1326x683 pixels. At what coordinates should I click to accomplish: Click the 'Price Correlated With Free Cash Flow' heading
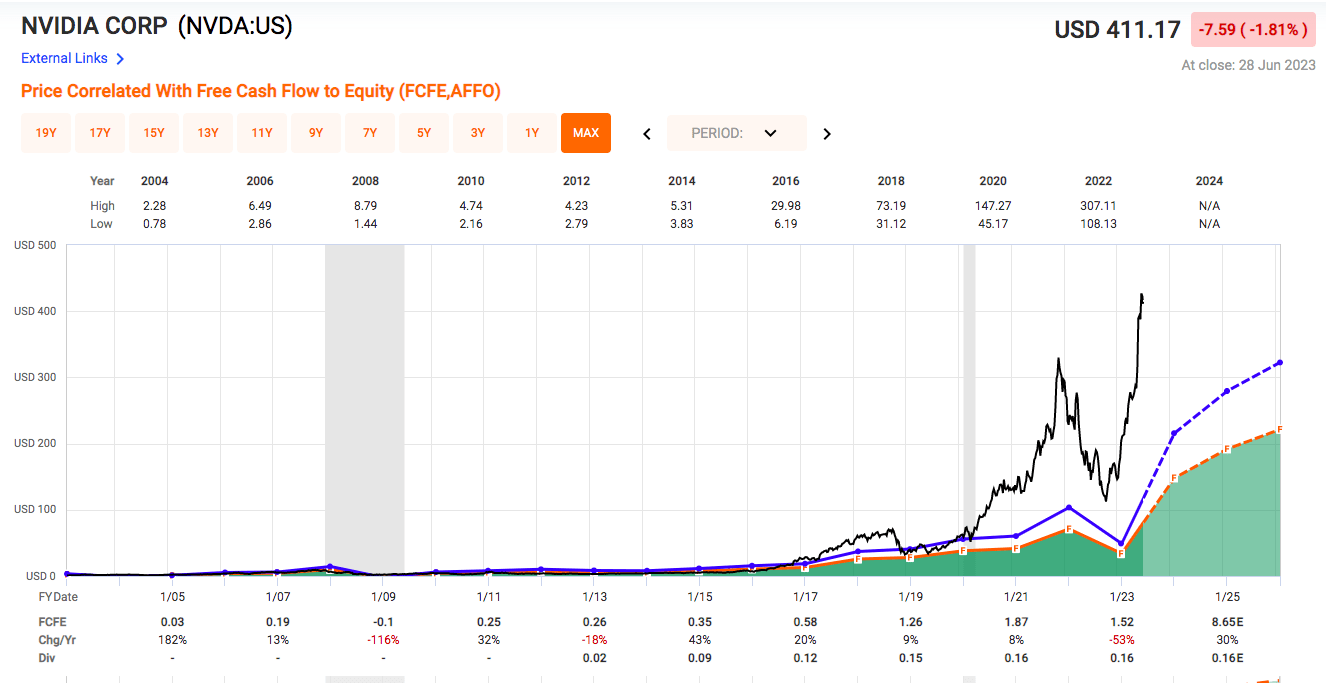click(261, 91)
